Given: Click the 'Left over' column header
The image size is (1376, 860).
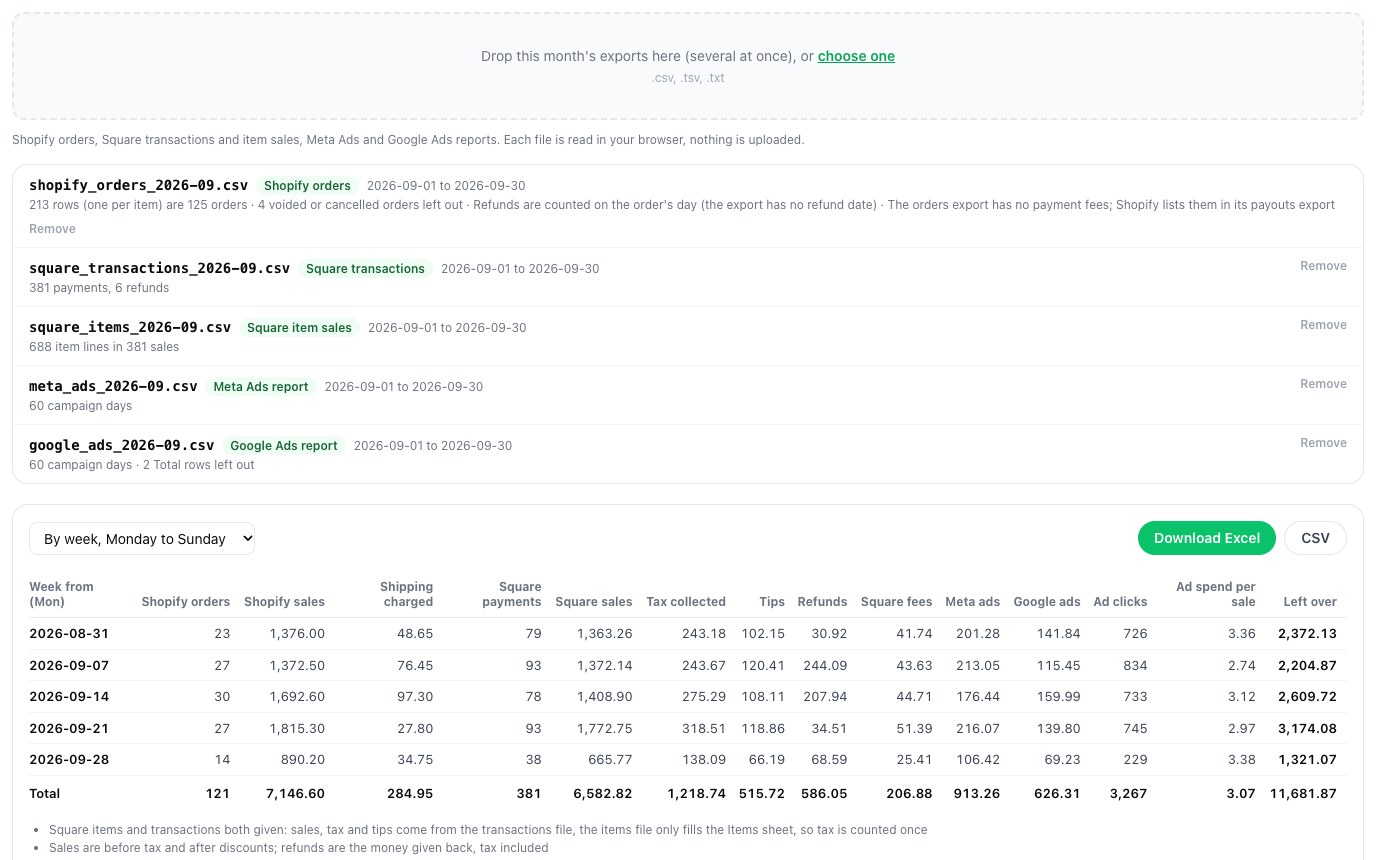Looking at the screenshot, I should pos(1310,602).
